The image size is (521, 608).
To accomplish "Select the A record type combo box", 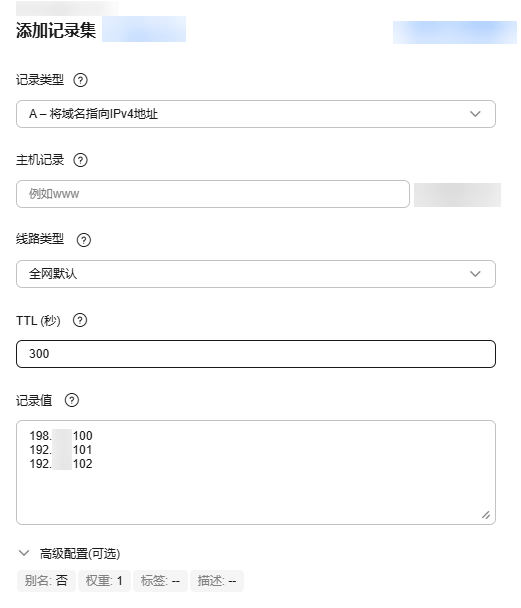I will (256, 114).
